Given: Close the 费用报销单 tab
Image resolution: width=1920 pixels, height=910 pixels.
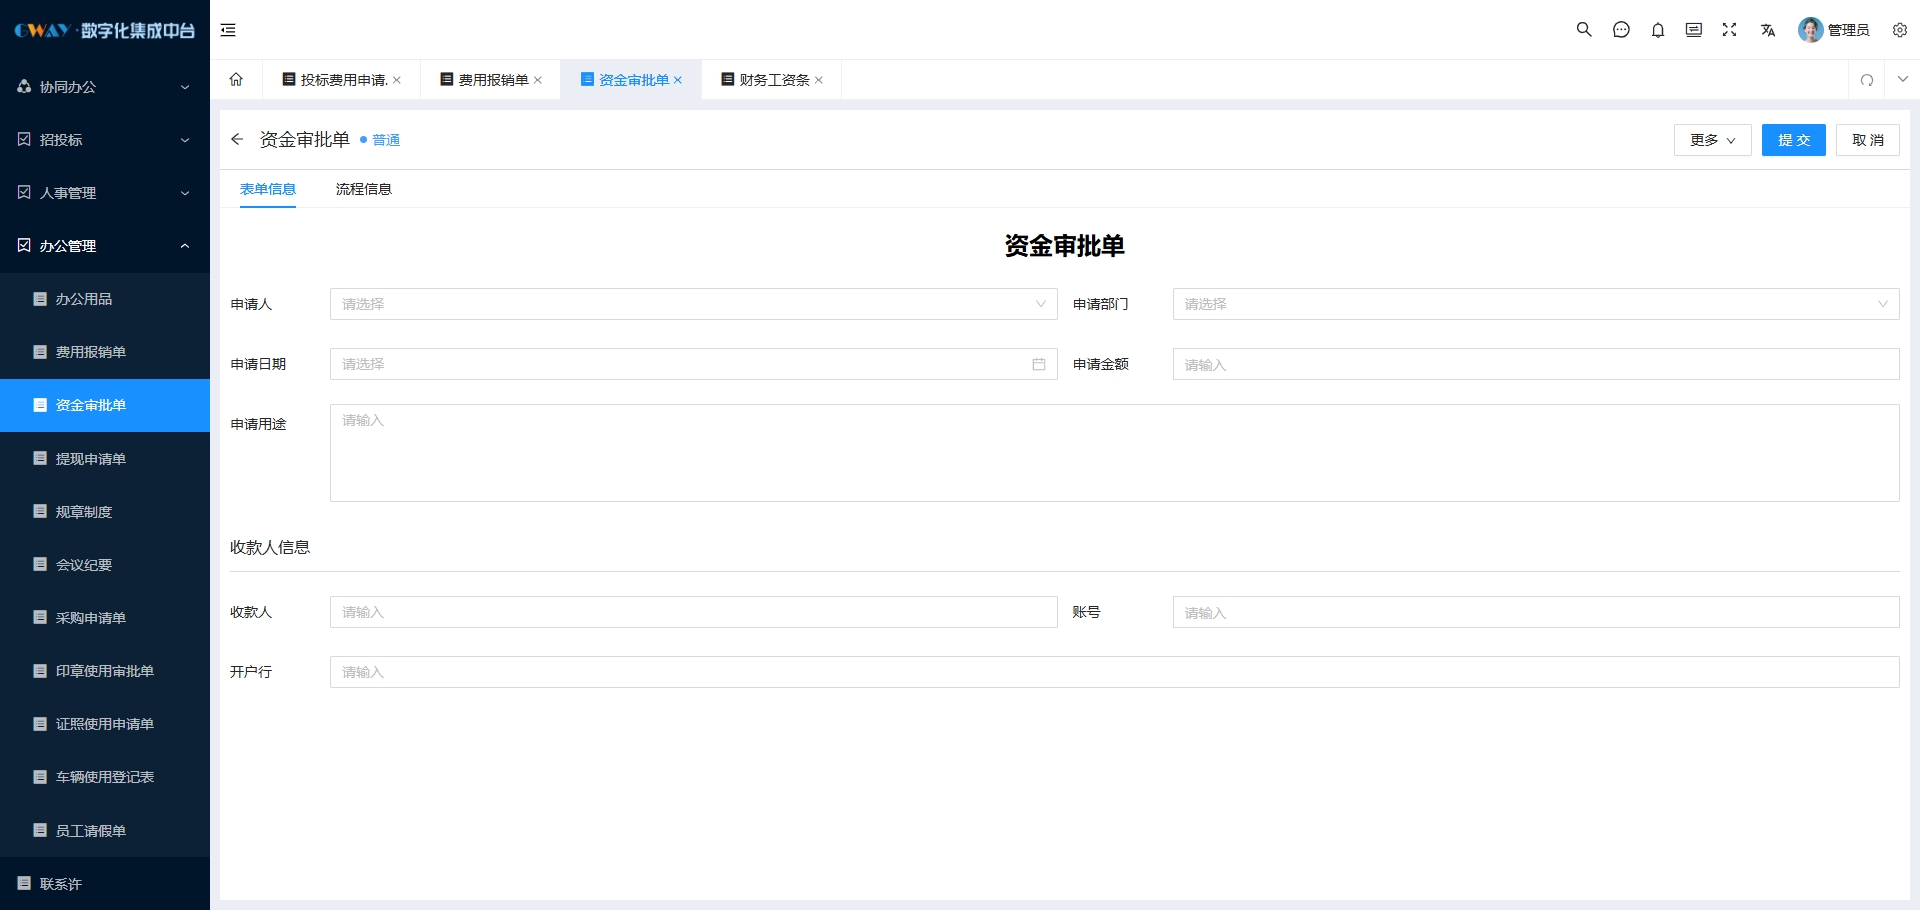Looking at the screenshot, I should pos(538,80).
